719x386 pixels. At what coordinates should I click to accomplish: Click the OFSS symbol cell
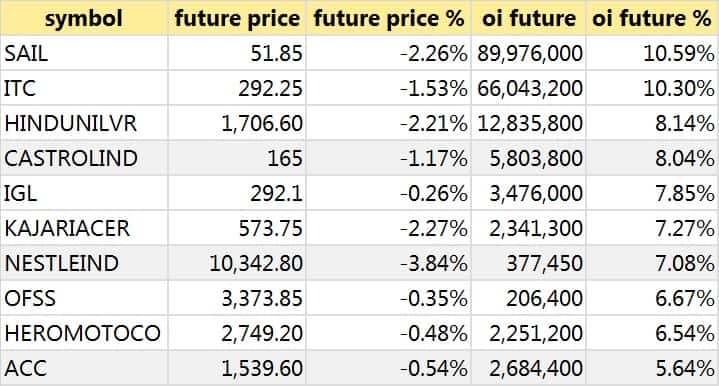(x=84, y=298)
